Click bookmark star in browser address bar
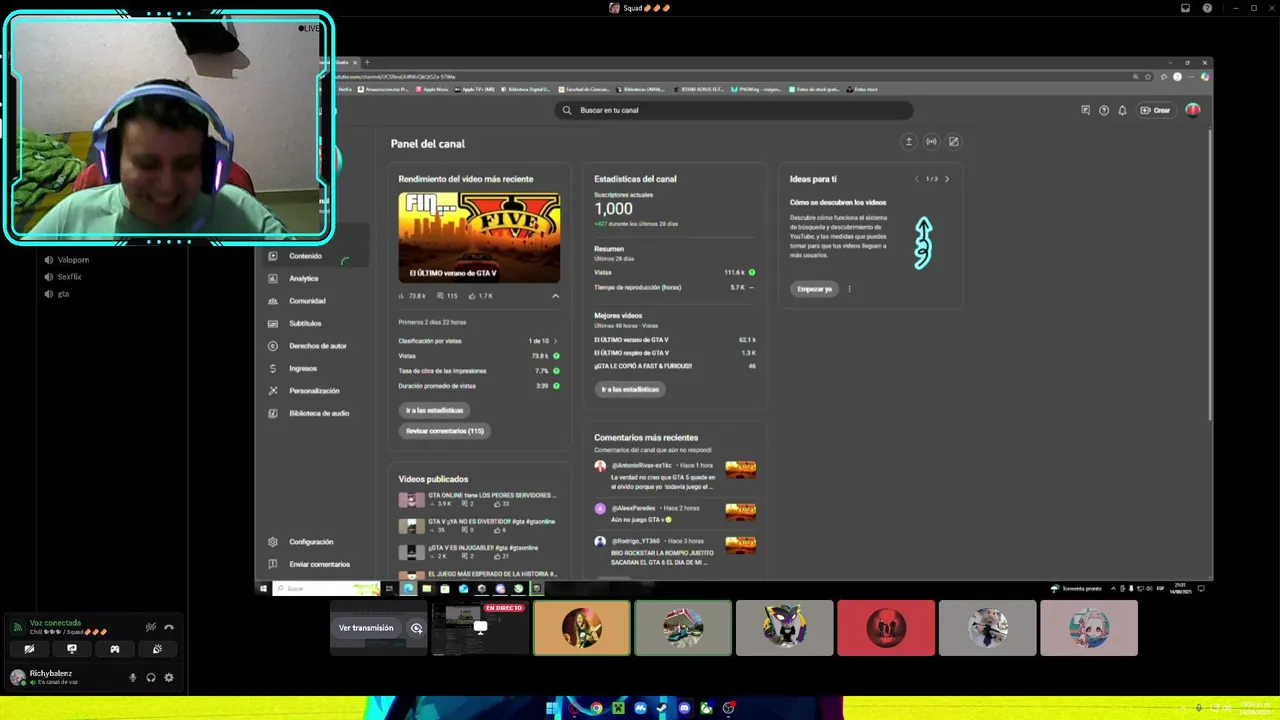1280x720 pixels. point(1148,77)
